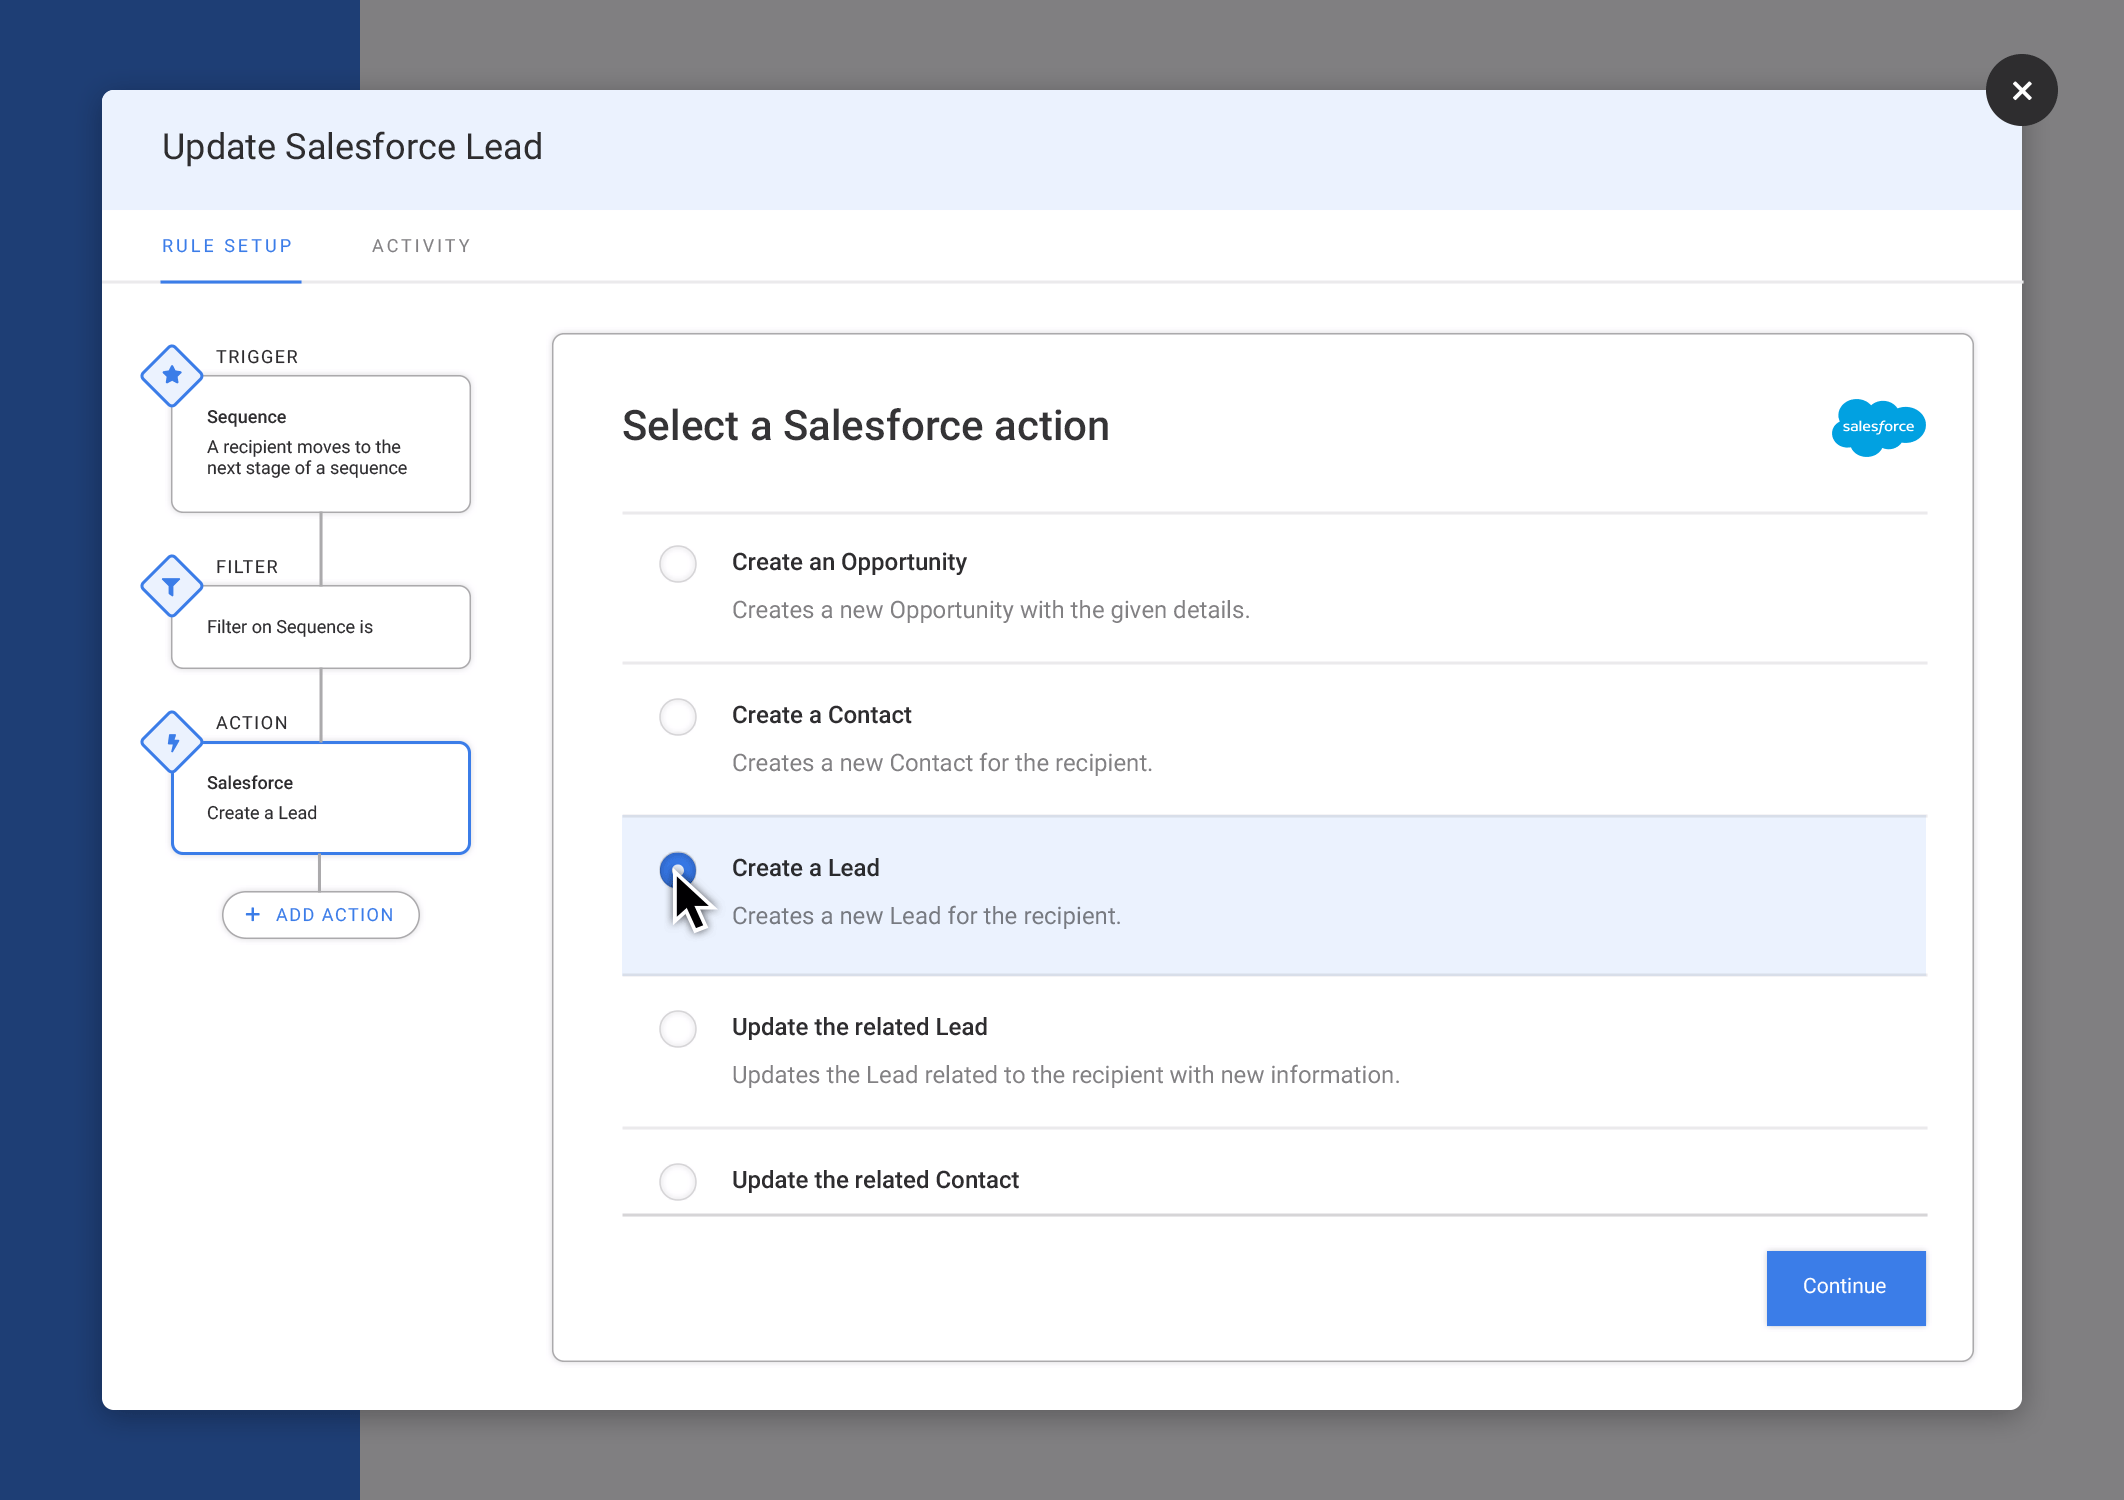Select the Create a Contact radio button
Image resolution: width=2124 pixels, height=1500 pixels.
678,717
